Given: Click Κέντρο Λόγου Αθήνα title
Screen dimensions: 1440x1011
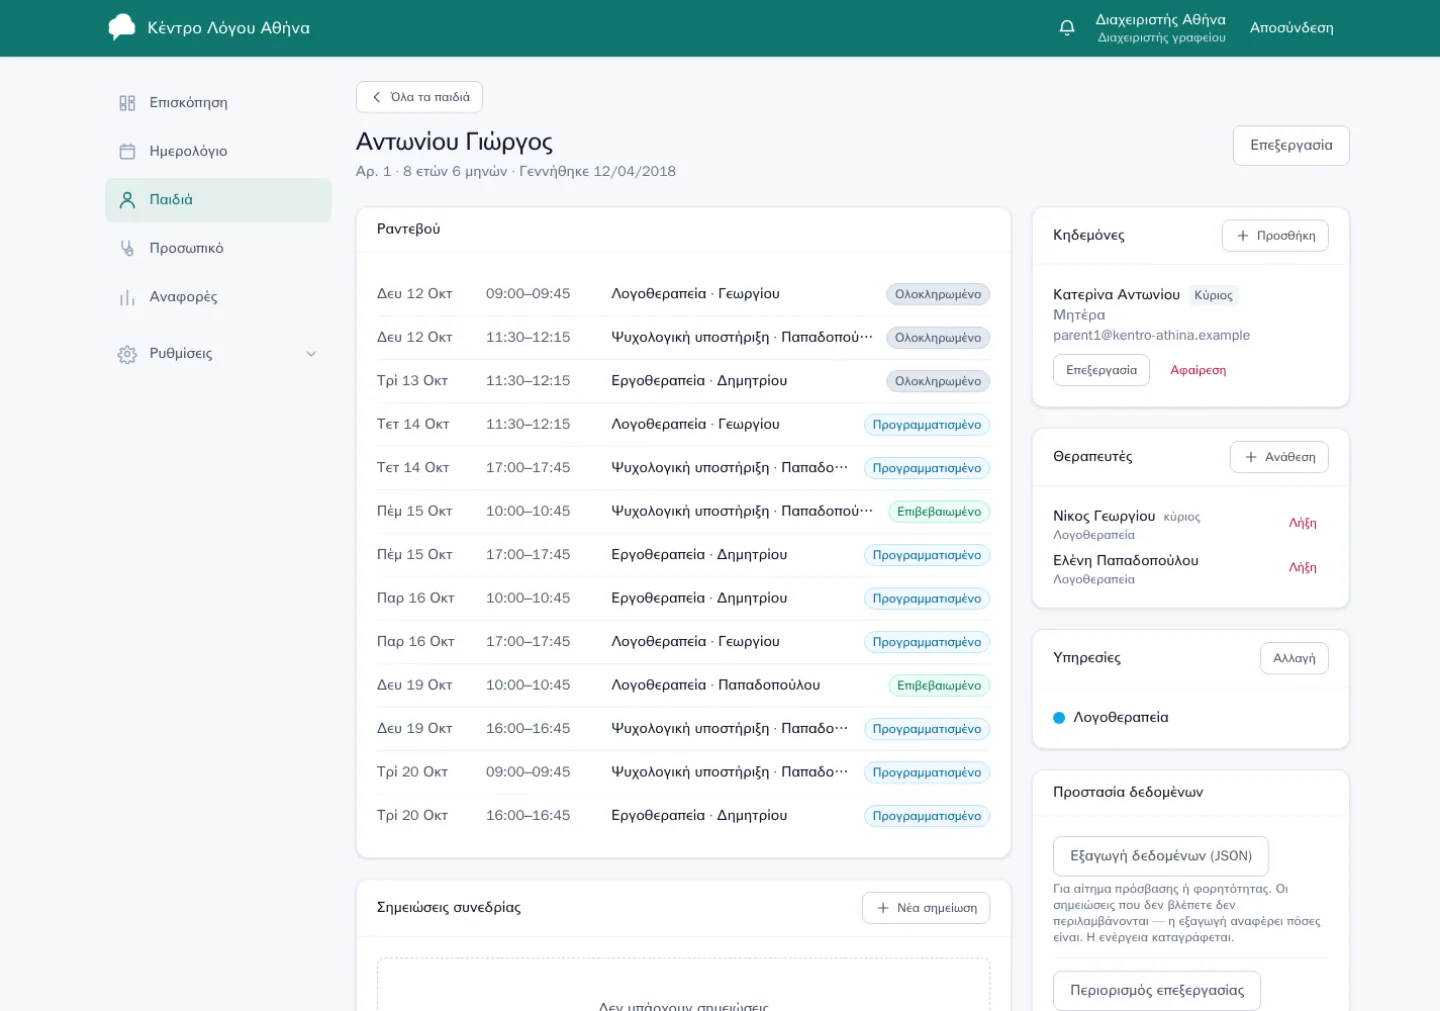Looking at the screenshot, I should [x=228, y=28].
